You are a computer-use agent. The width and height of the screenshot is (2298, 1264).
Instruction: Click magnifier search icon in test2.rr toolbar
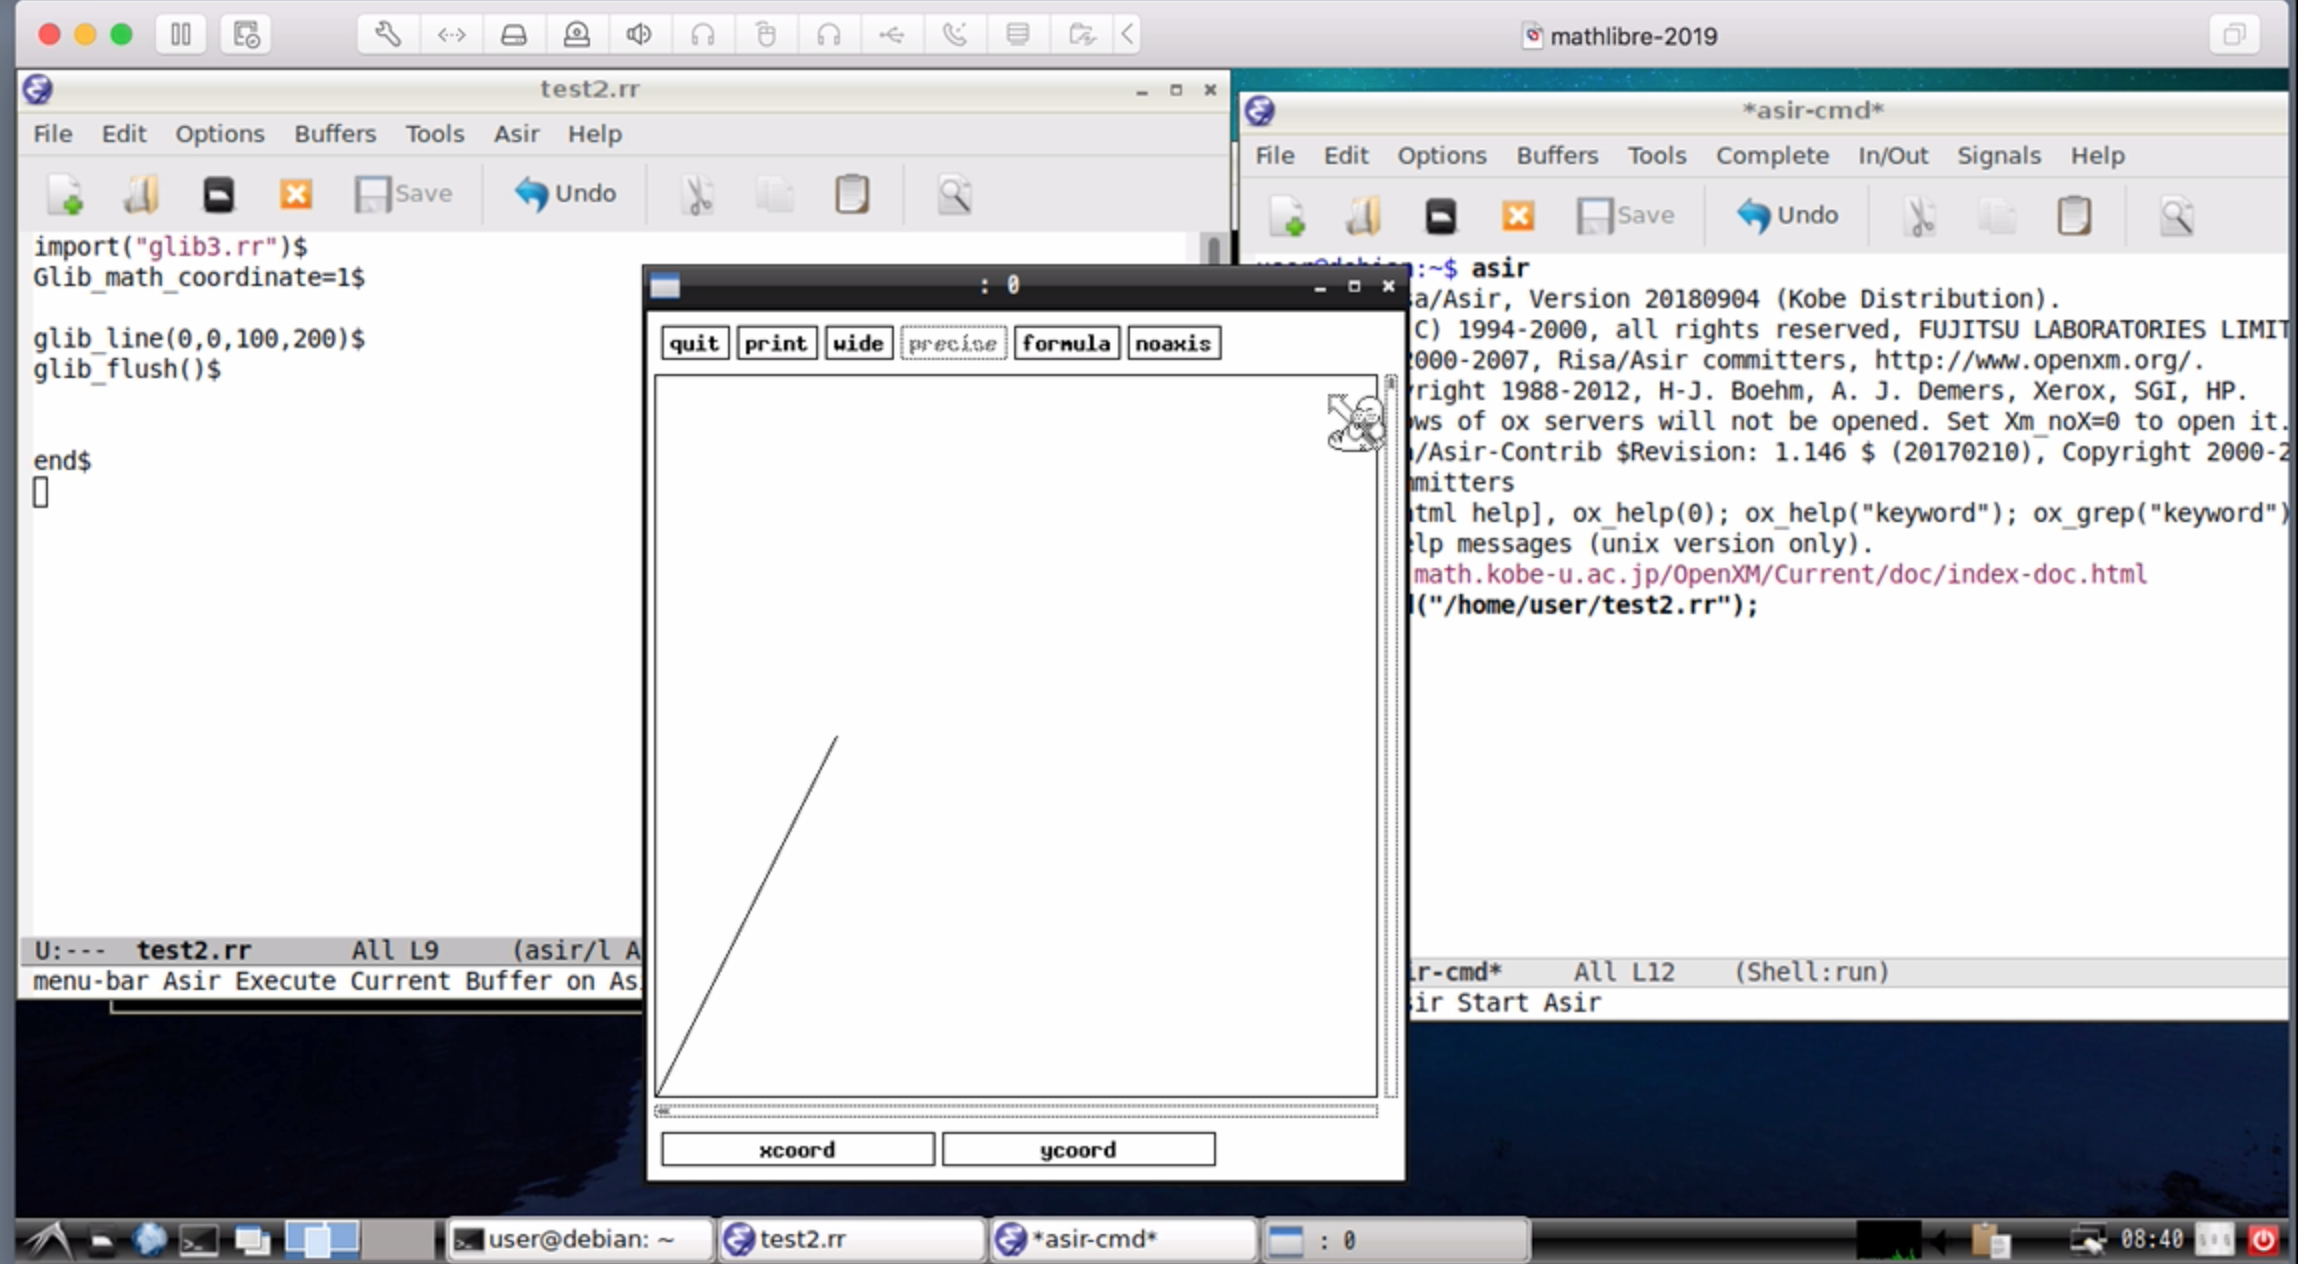click(954, 194)
